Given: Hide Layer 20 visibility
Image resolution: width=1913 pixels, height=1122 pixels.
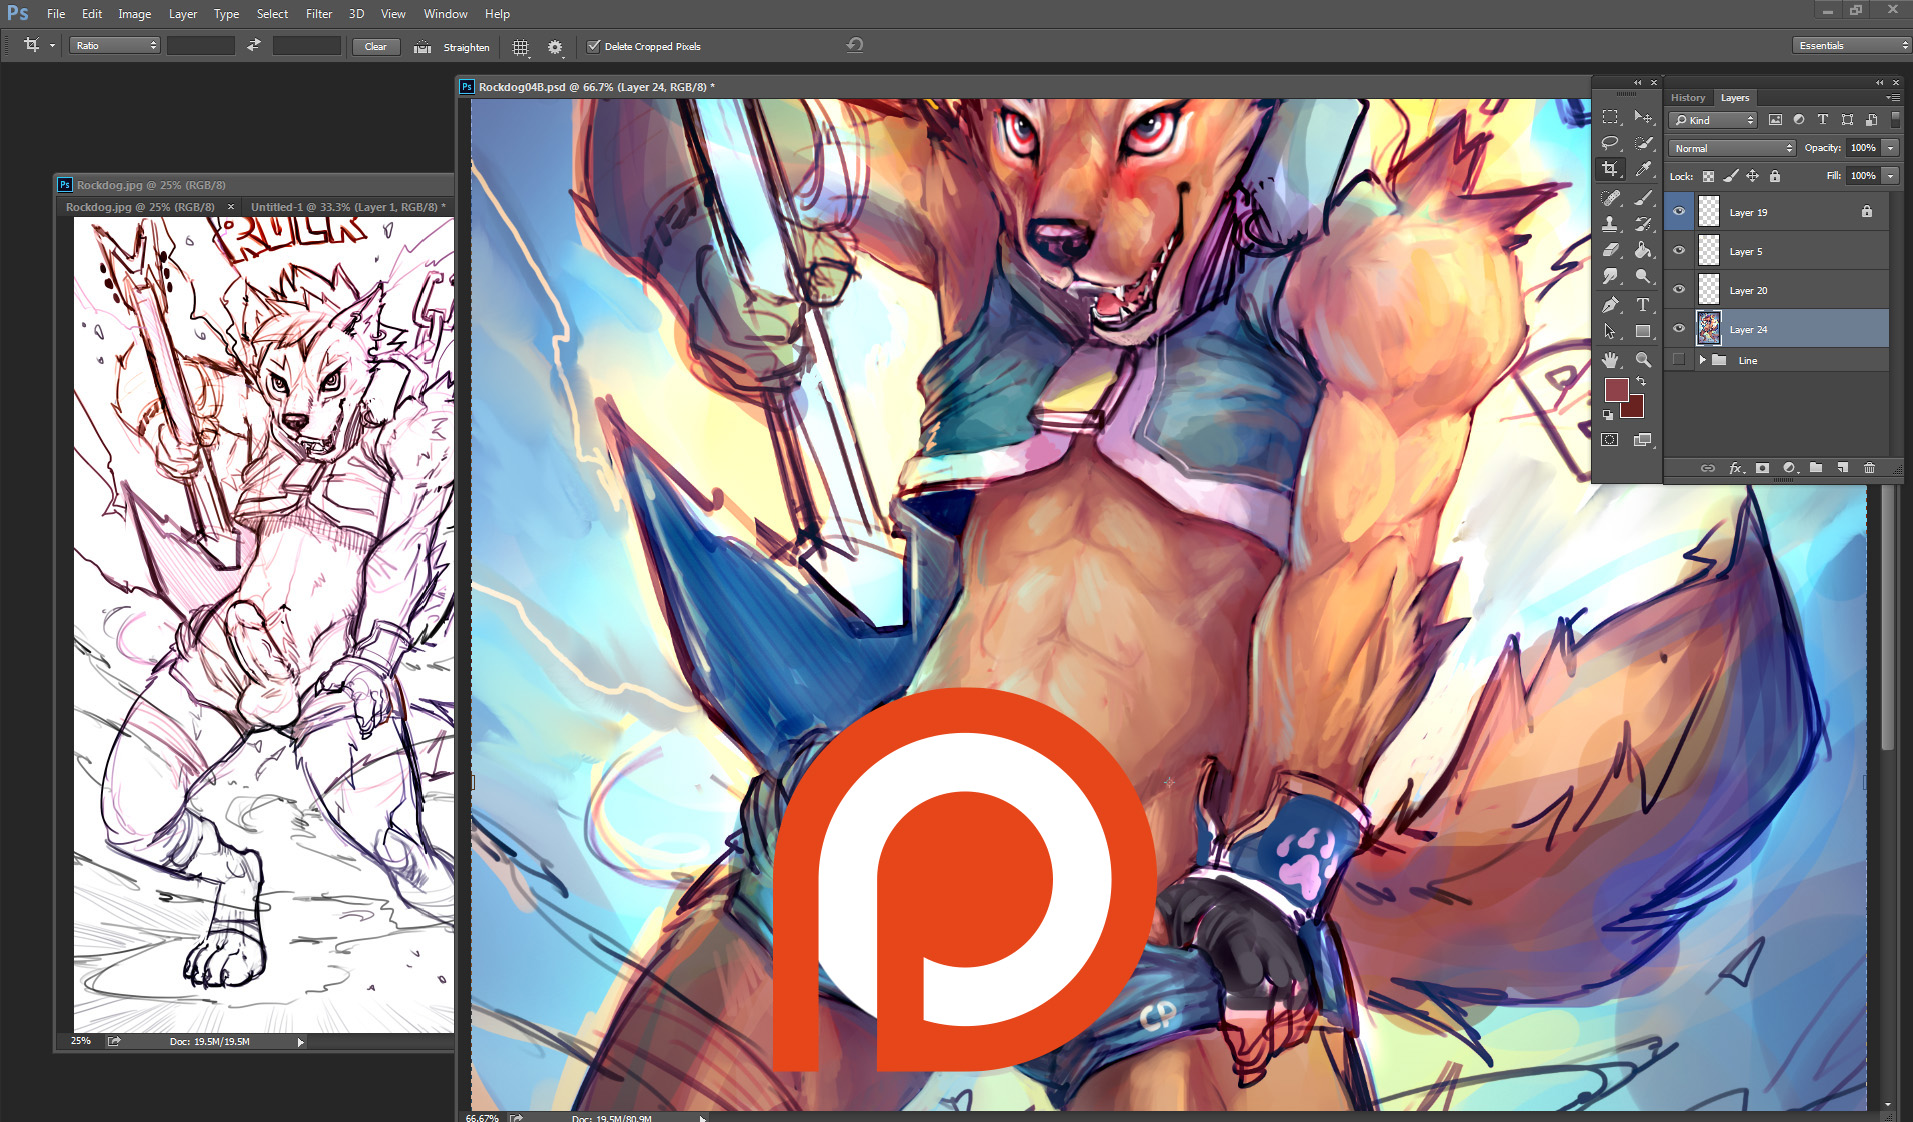Looking at the screenshot, I should 1679,290.
